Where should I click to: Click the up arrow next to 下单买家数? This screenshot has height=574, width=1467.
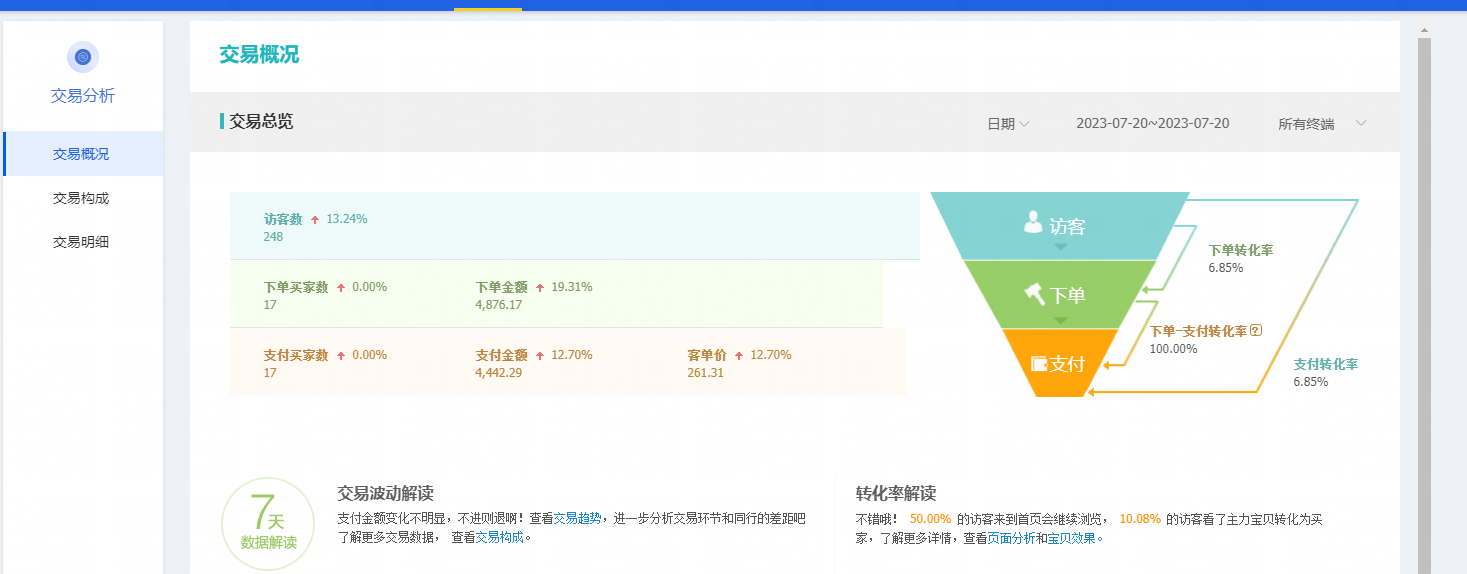(341, 287)
